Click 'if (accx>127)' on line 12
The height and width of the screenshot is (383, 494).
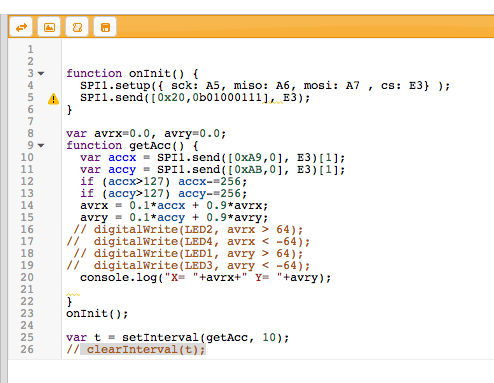125,182
